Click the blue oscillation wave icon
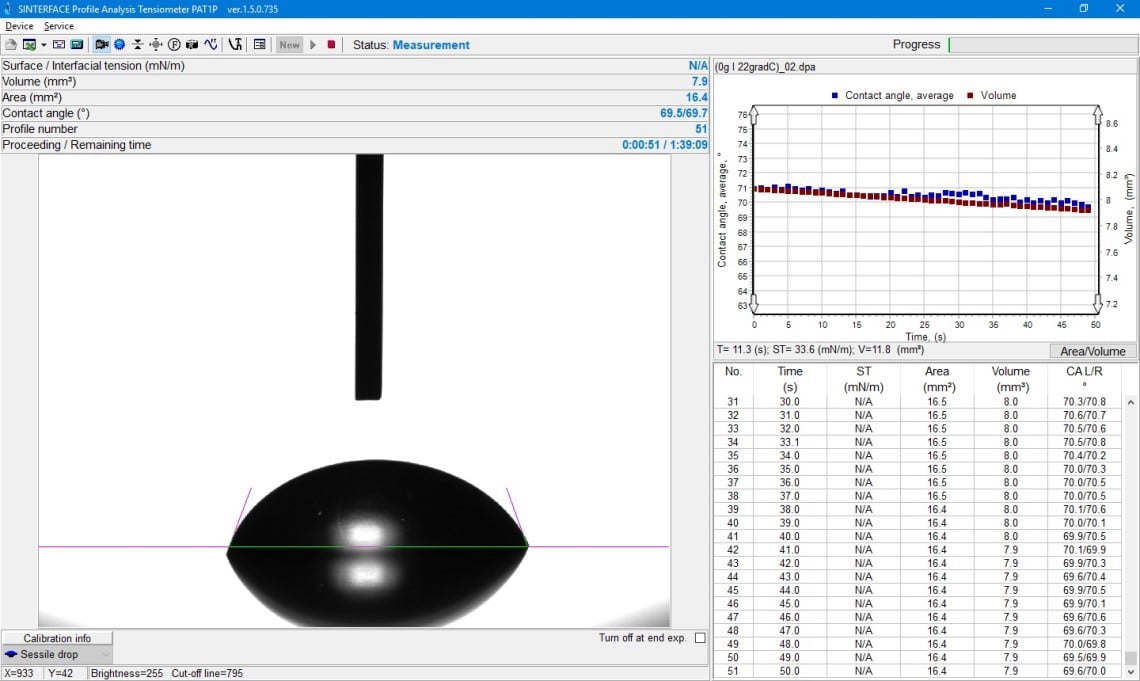The image size is (1140, 681). pos(211,44)
